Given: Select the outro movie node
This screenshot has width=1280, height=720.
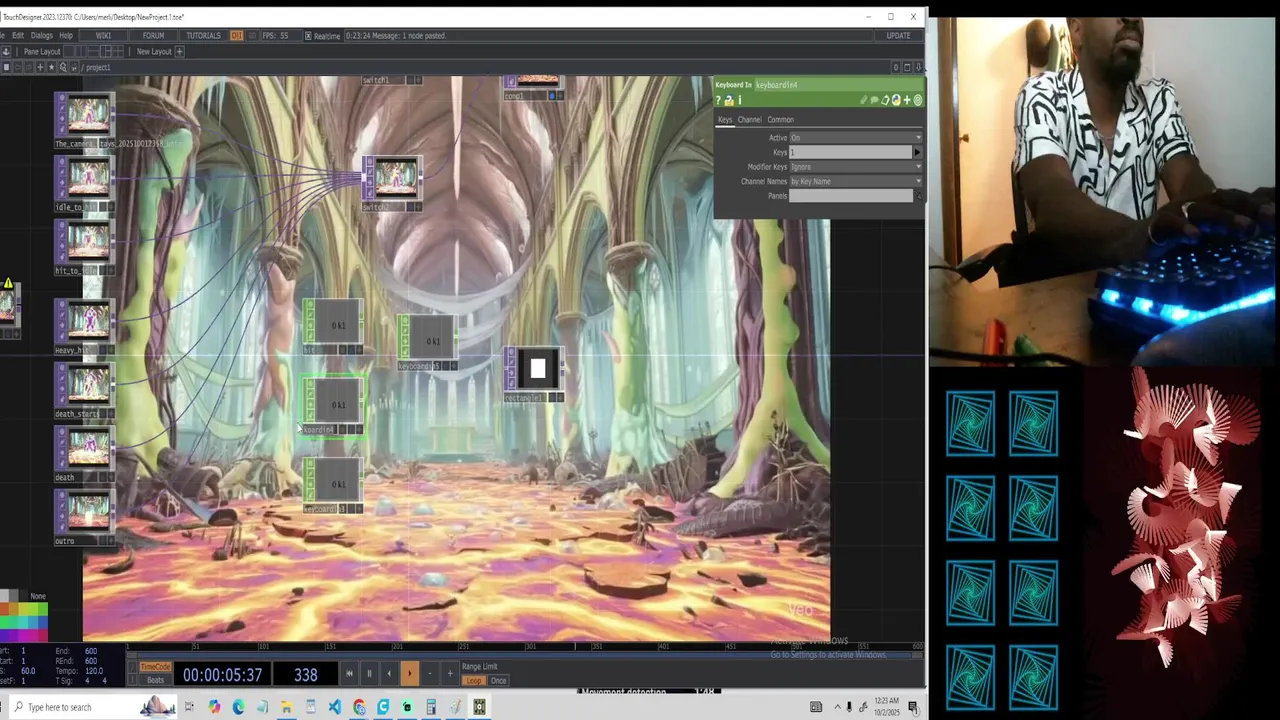Looking at the screenshot, I should tap(85, 518).
